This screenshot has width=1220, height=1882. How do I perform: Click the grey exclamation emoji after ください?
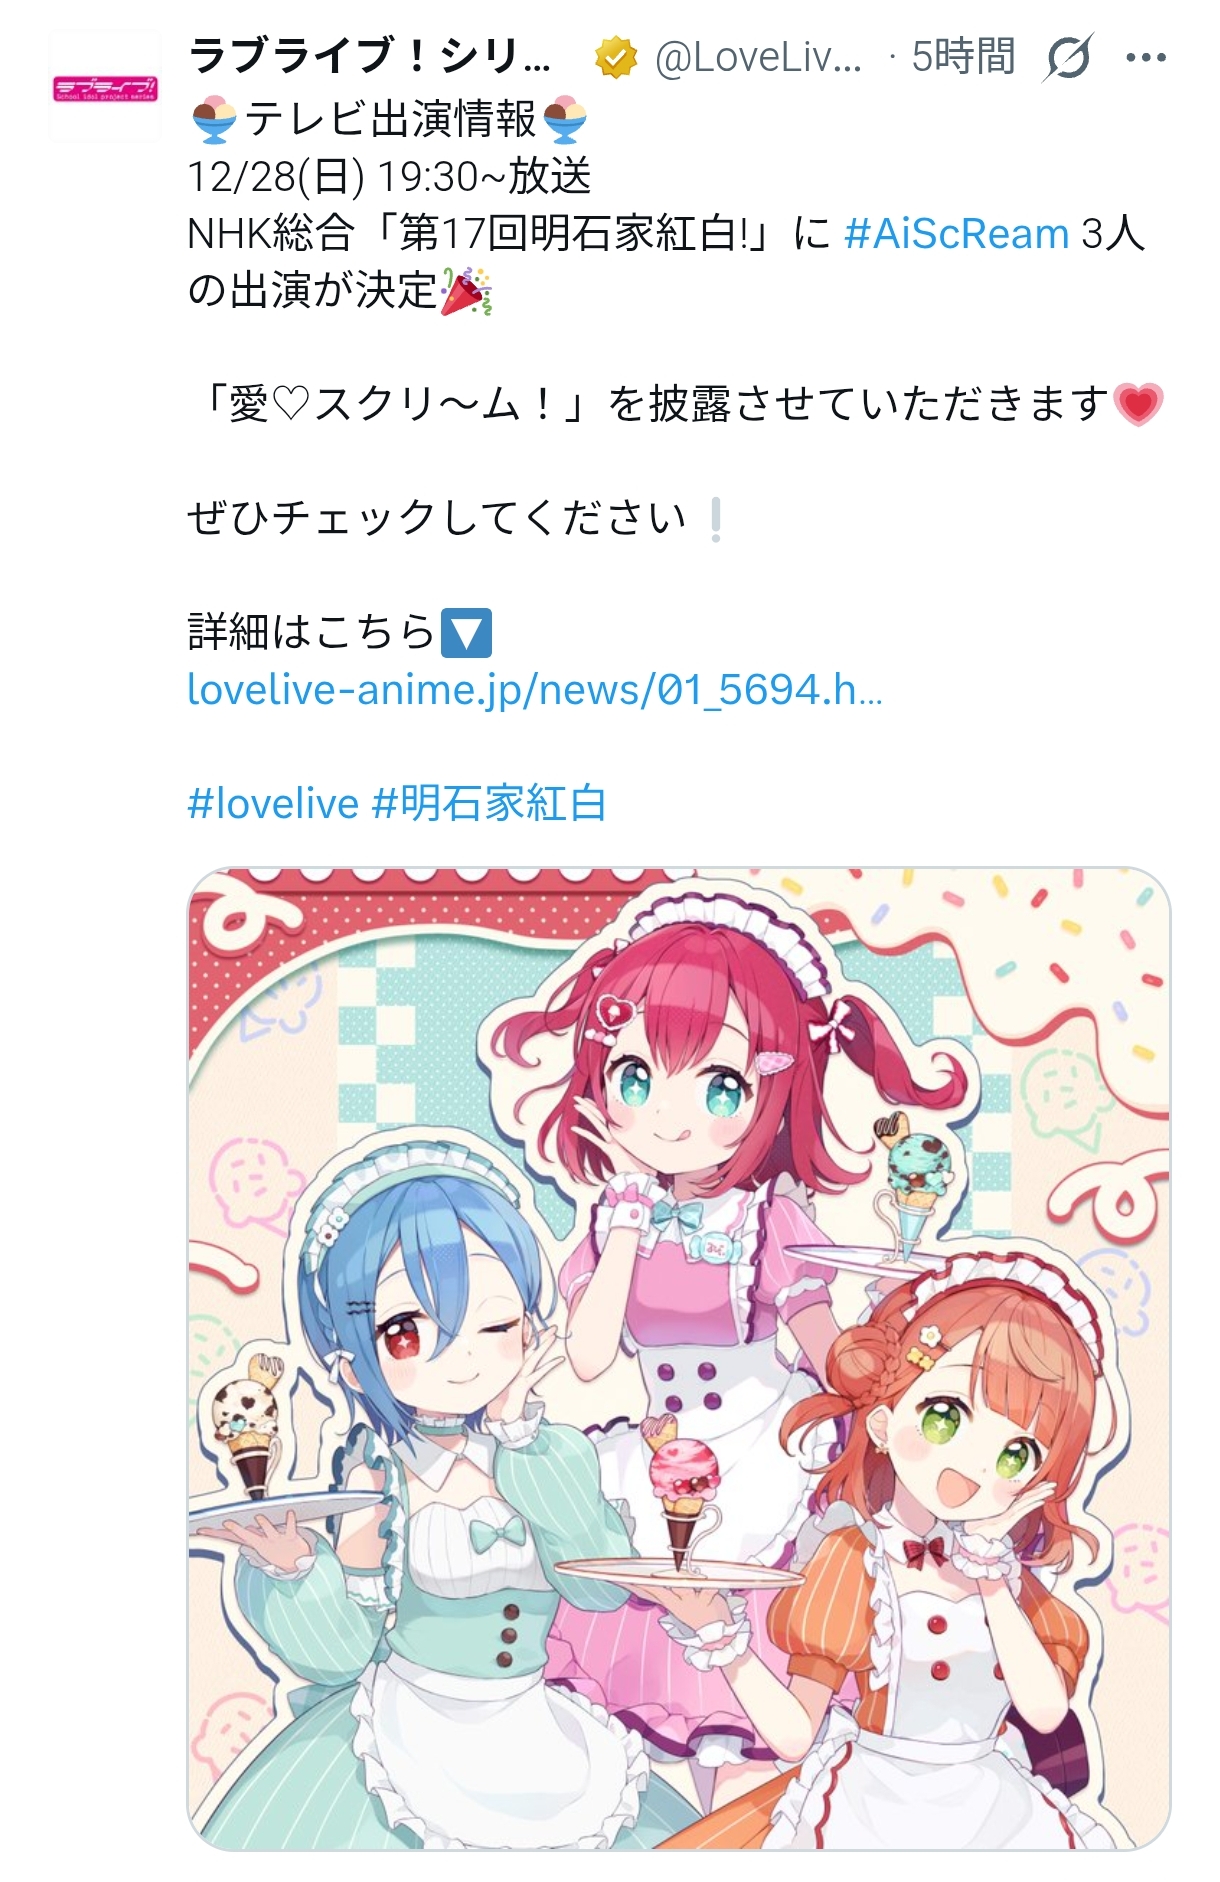[715, 519]
